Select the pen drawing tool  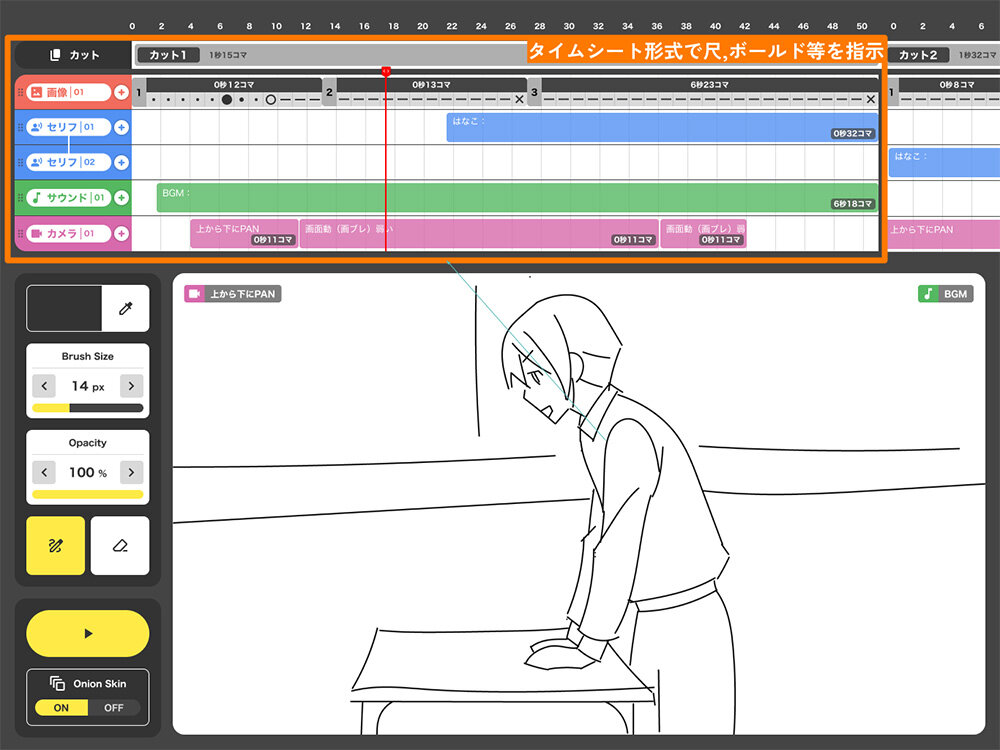(x=55, y=546)
